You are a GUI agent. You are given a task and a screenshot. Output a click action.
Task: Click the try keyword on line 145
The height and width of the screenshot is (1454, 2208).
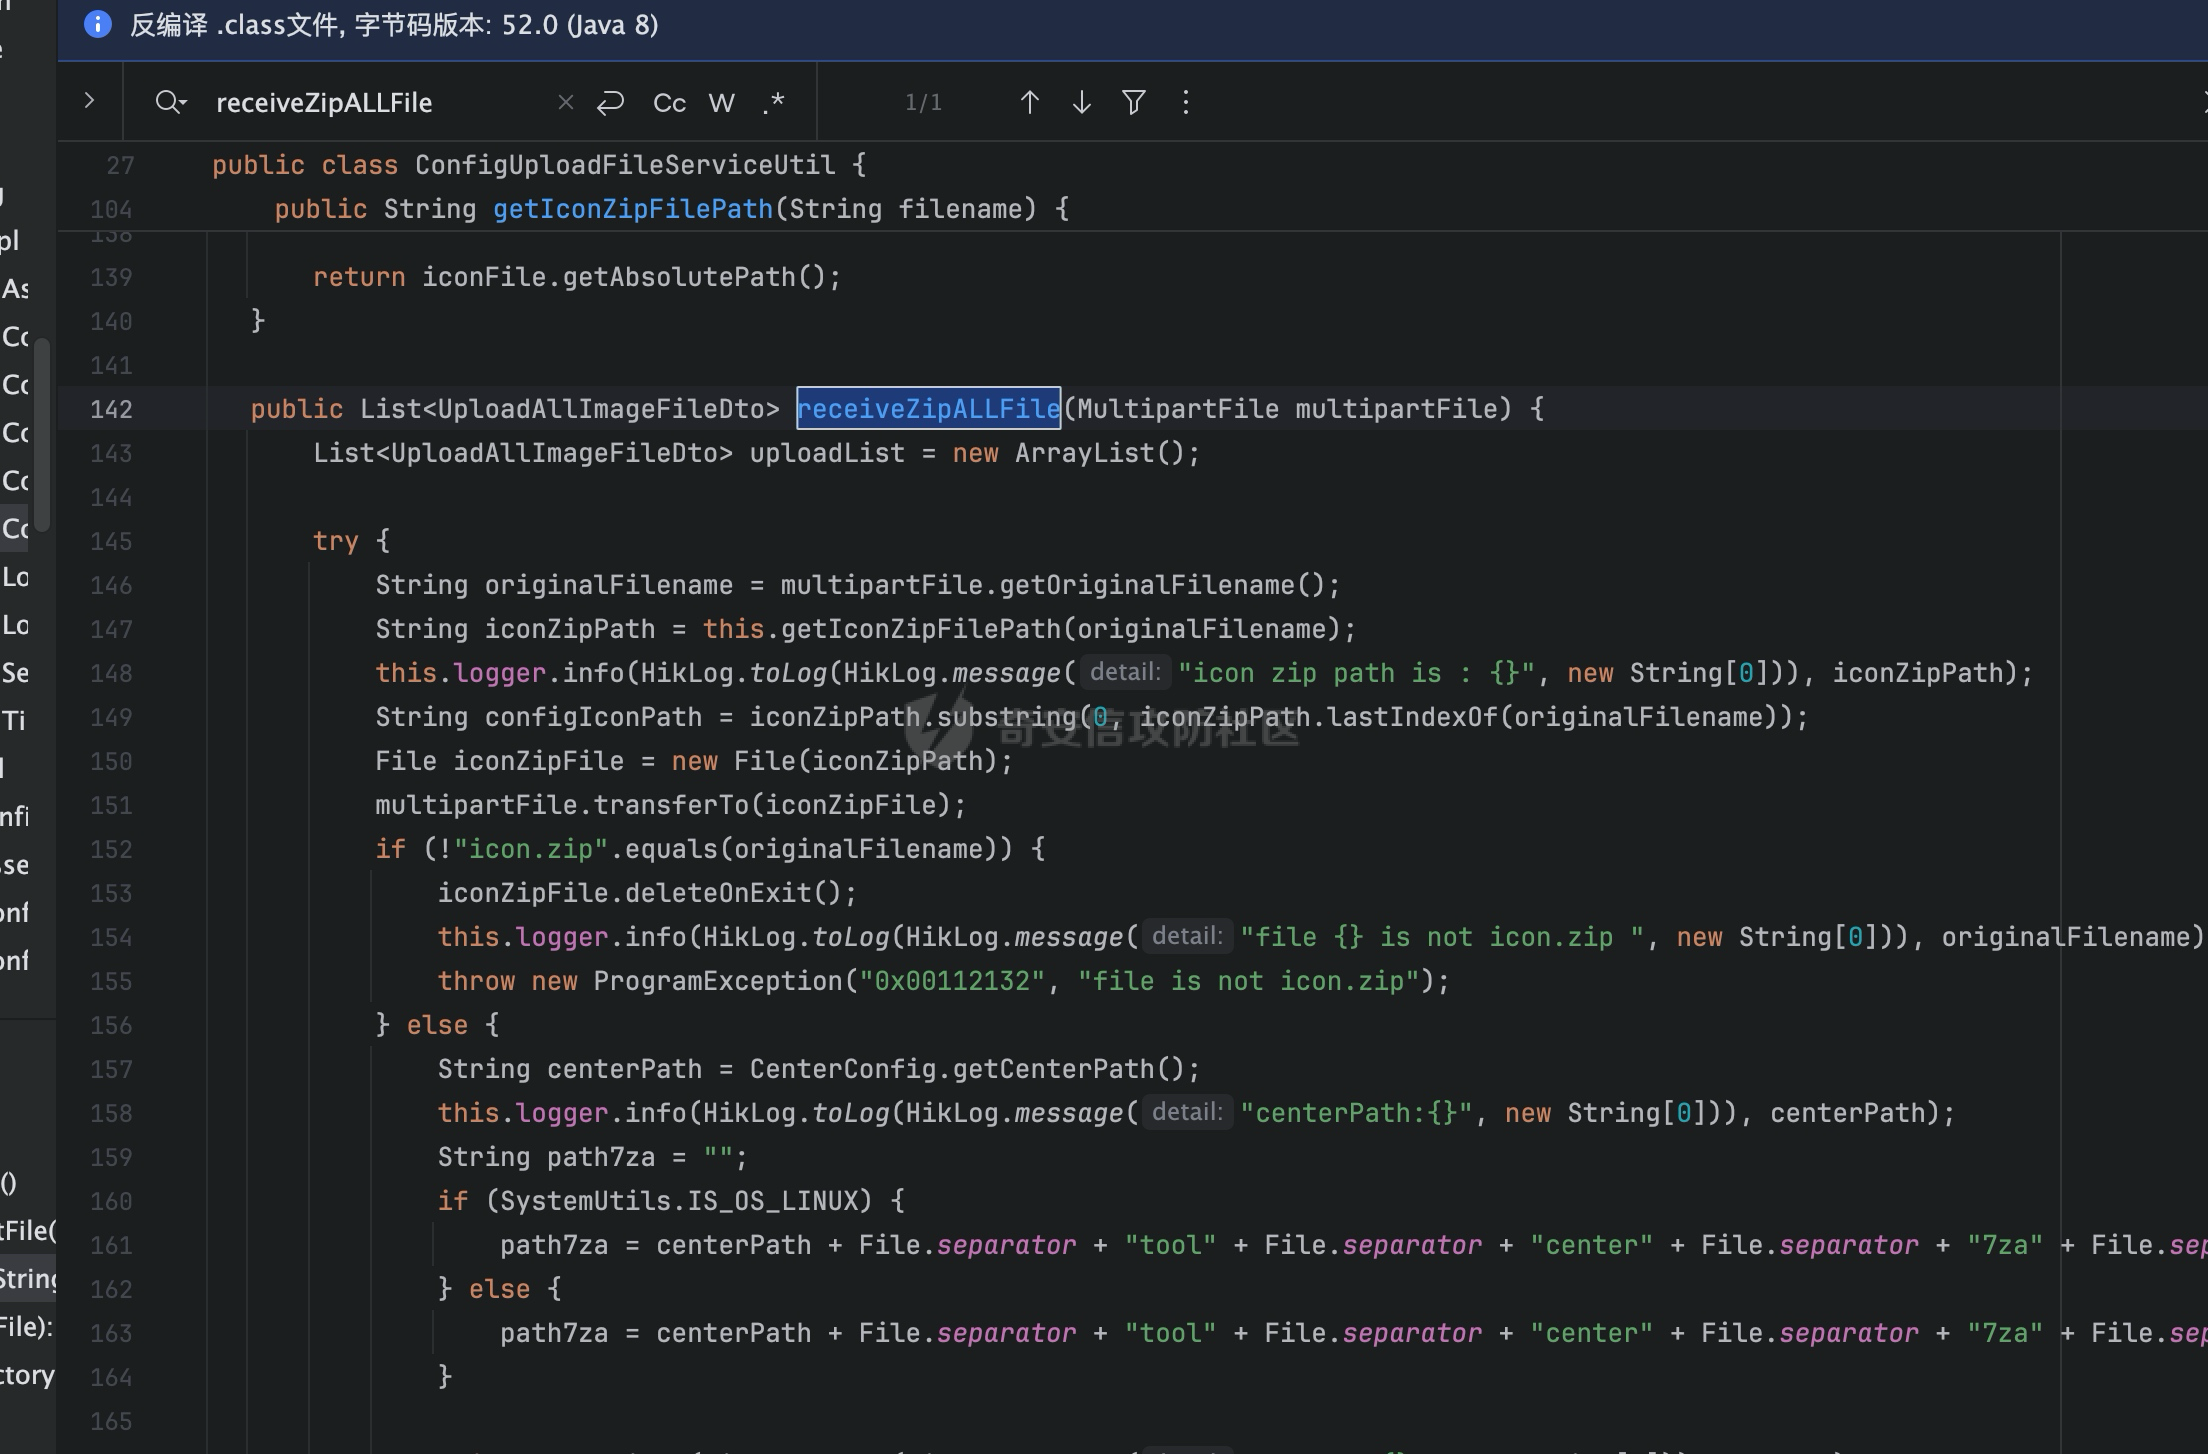(335, 541)
